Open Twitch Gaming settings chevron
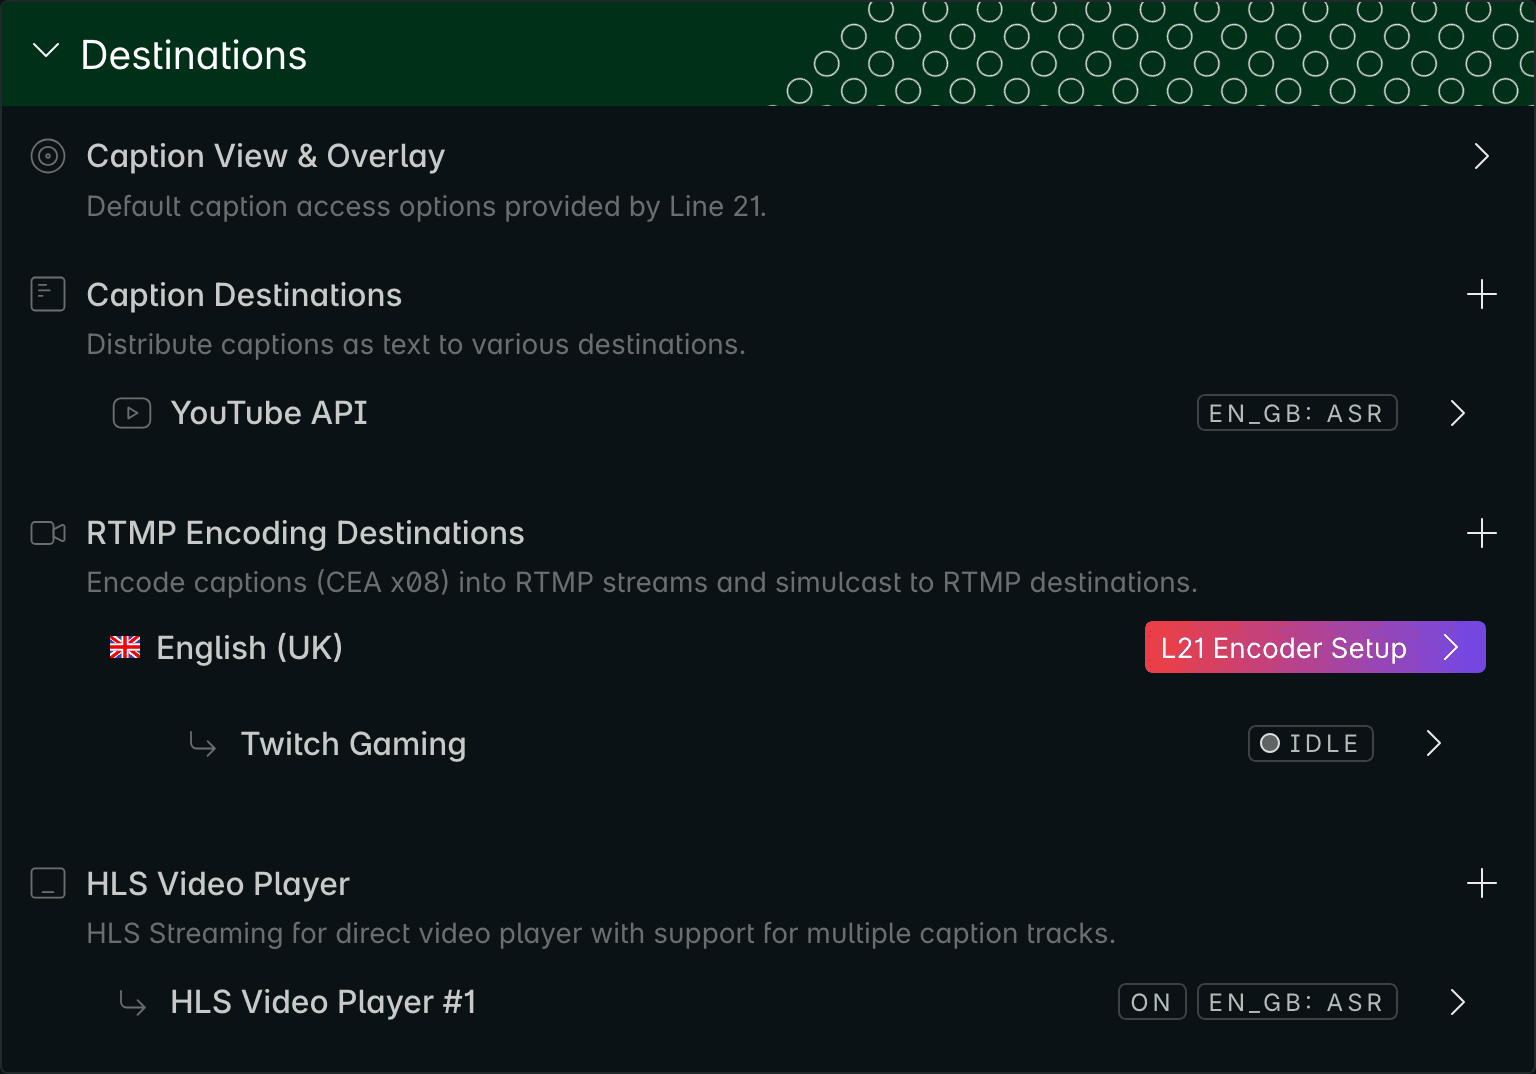Viewport: 1536px width, 1074px height. tap(1434, 743)
